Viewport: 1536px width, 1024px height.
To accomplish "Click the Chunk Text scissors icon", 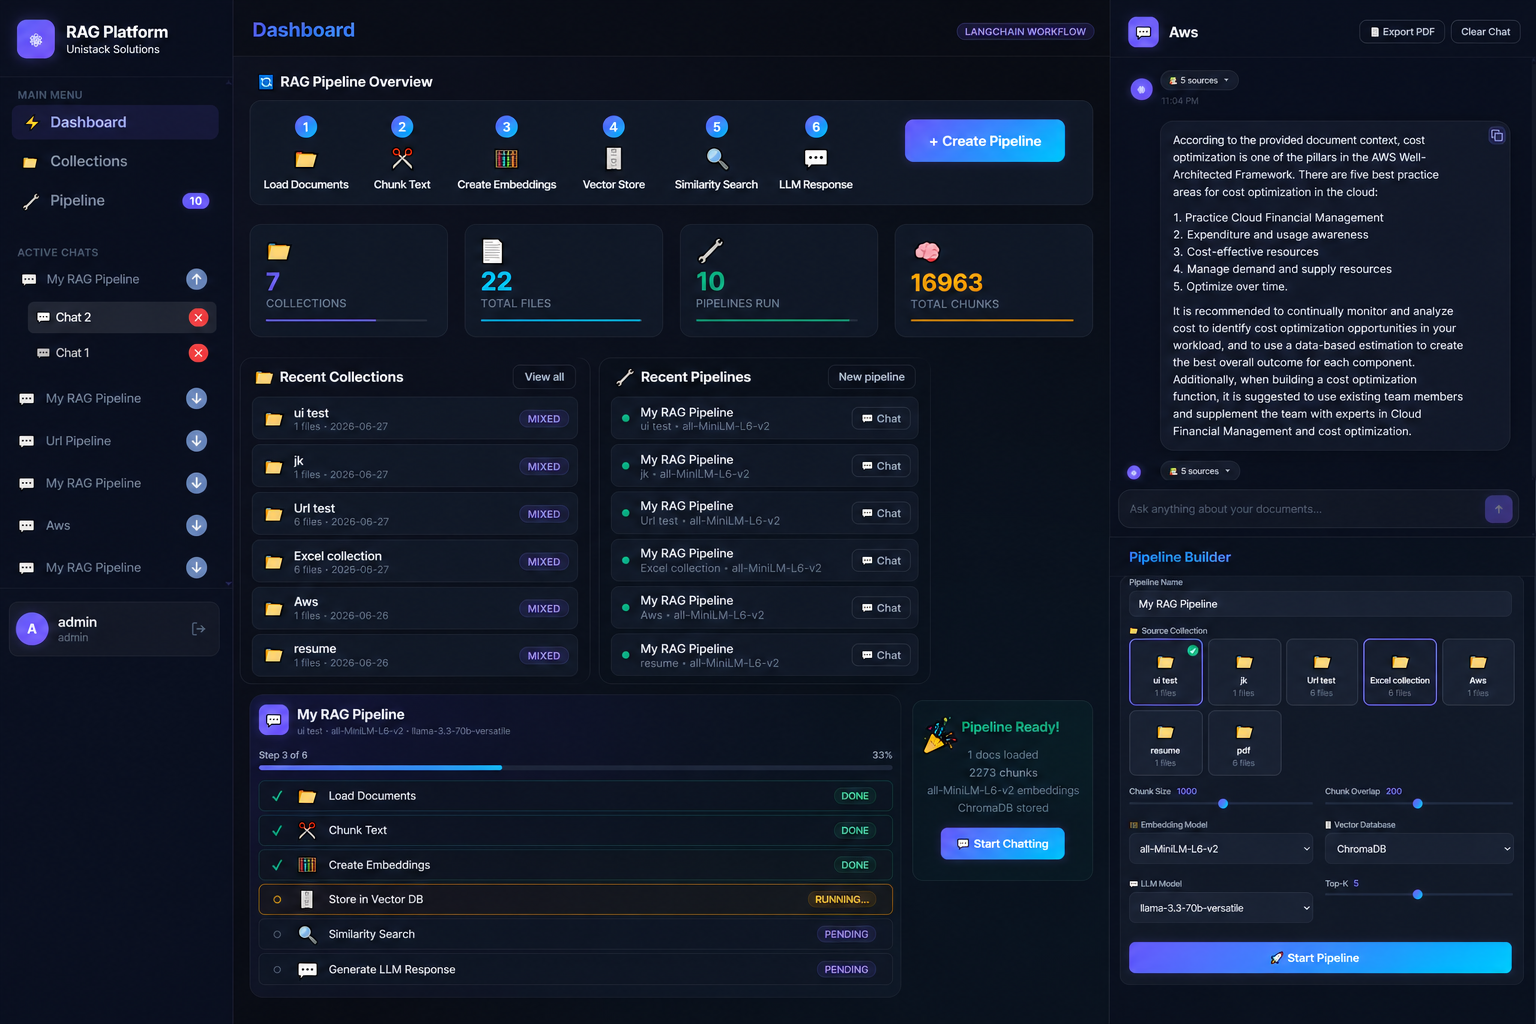I will pyautogui.click(x=402, y=158).
